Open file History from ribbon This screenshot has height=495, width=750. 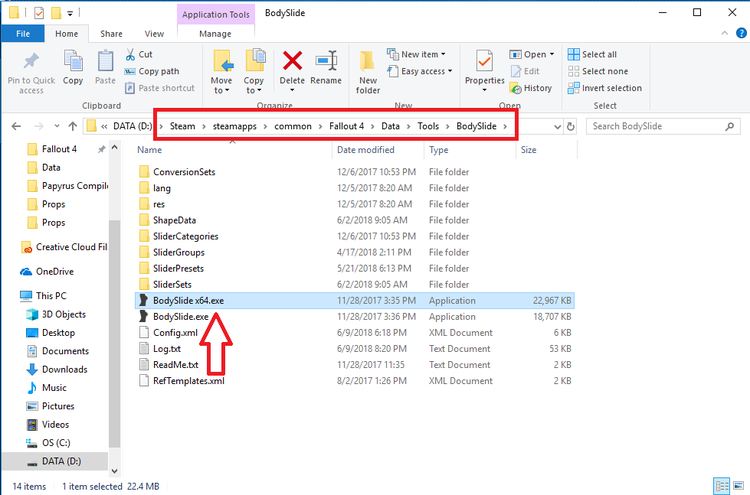coord(531,88)
